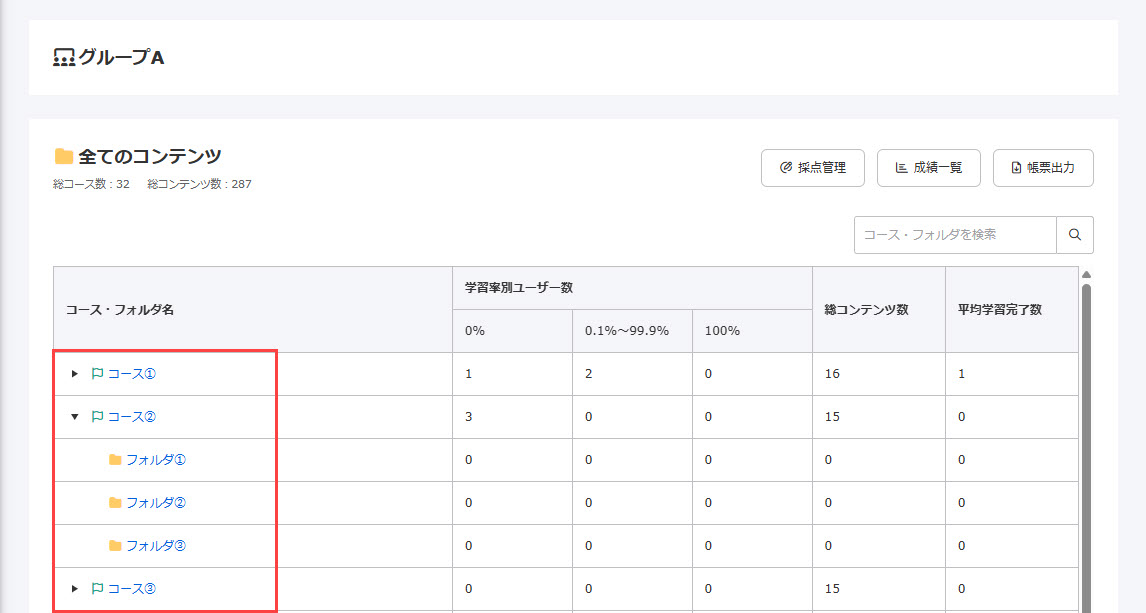
Task: Open the 成績一覧 button
Action: 929,168
